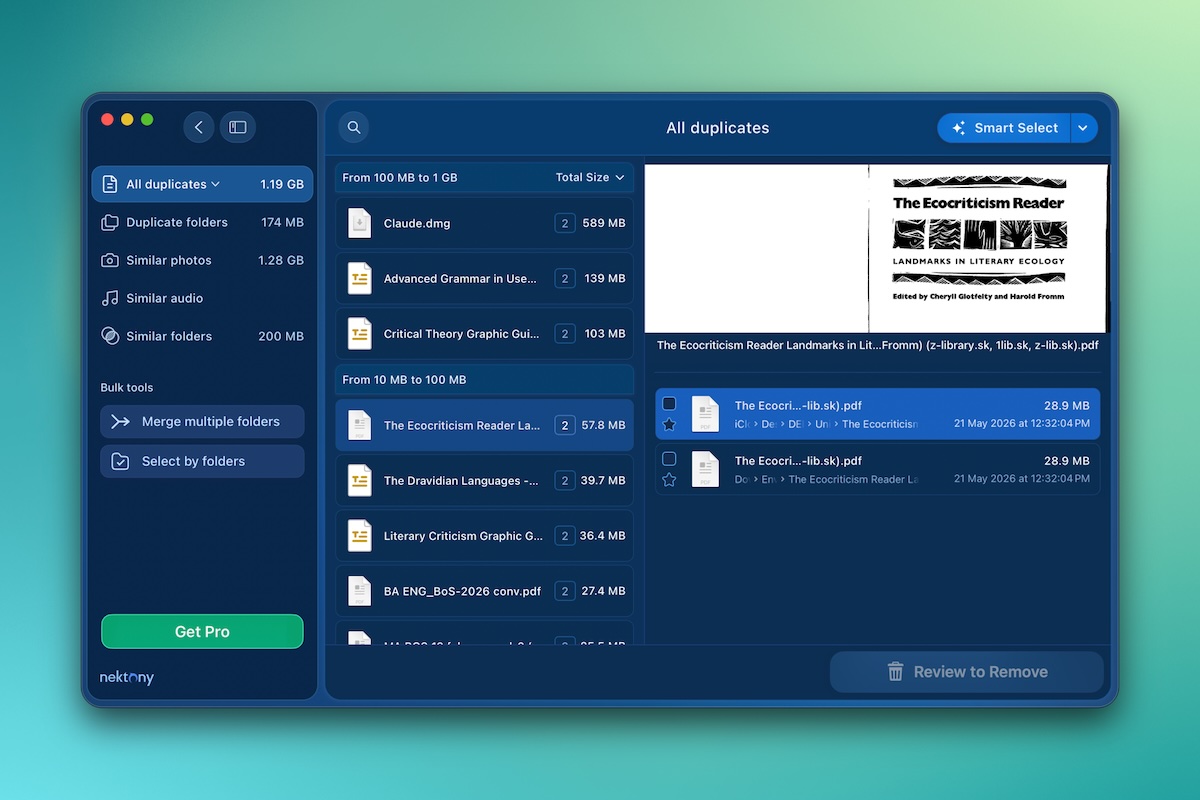Click the Literary Criticism file icon
Screen dimensions: 1200x800
[x=359, y=536]
